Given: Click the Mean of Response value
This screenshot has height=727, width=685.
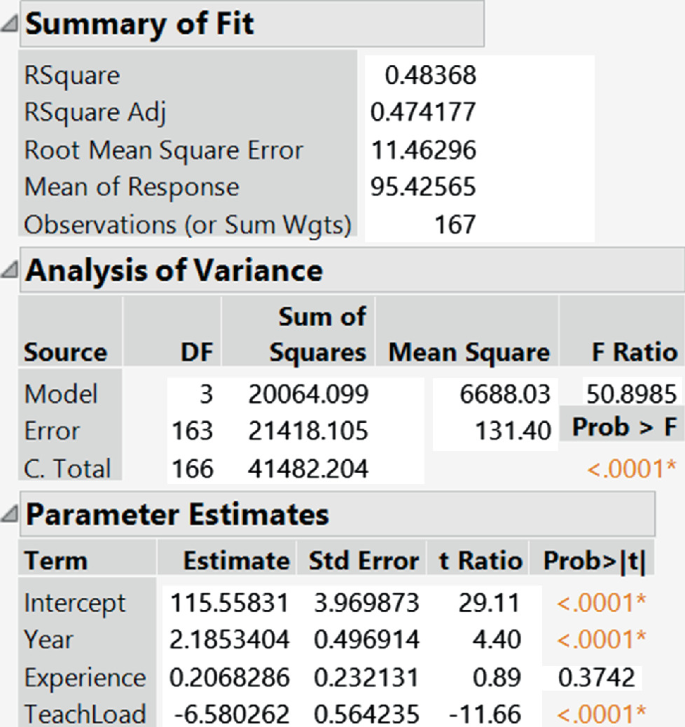Looking at the screenshot, I should click(423, 187).
